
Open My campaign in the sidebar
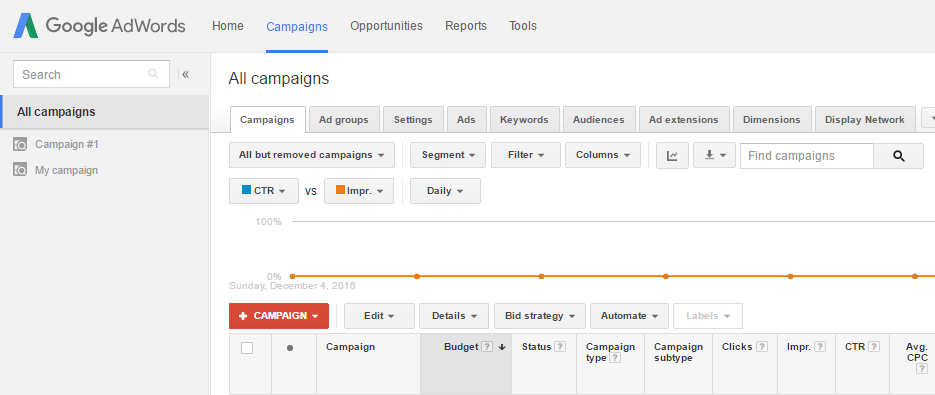tap(66, 170)
